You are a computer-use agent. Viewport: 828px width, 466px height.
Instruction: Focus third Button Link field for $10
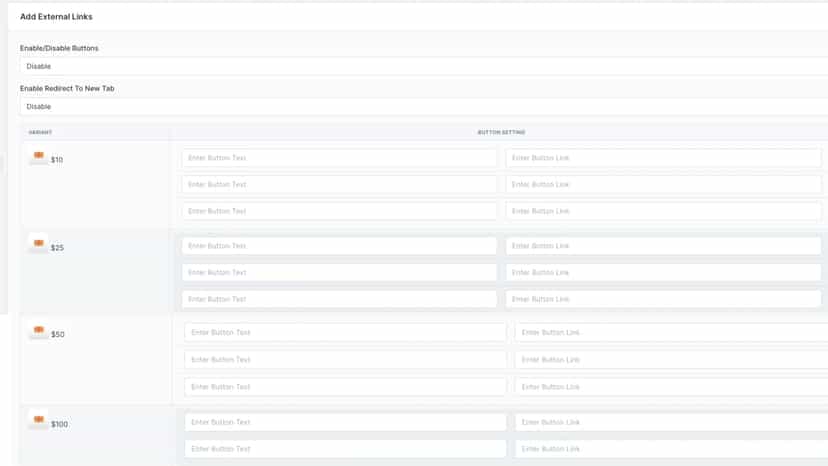point(663,211)
